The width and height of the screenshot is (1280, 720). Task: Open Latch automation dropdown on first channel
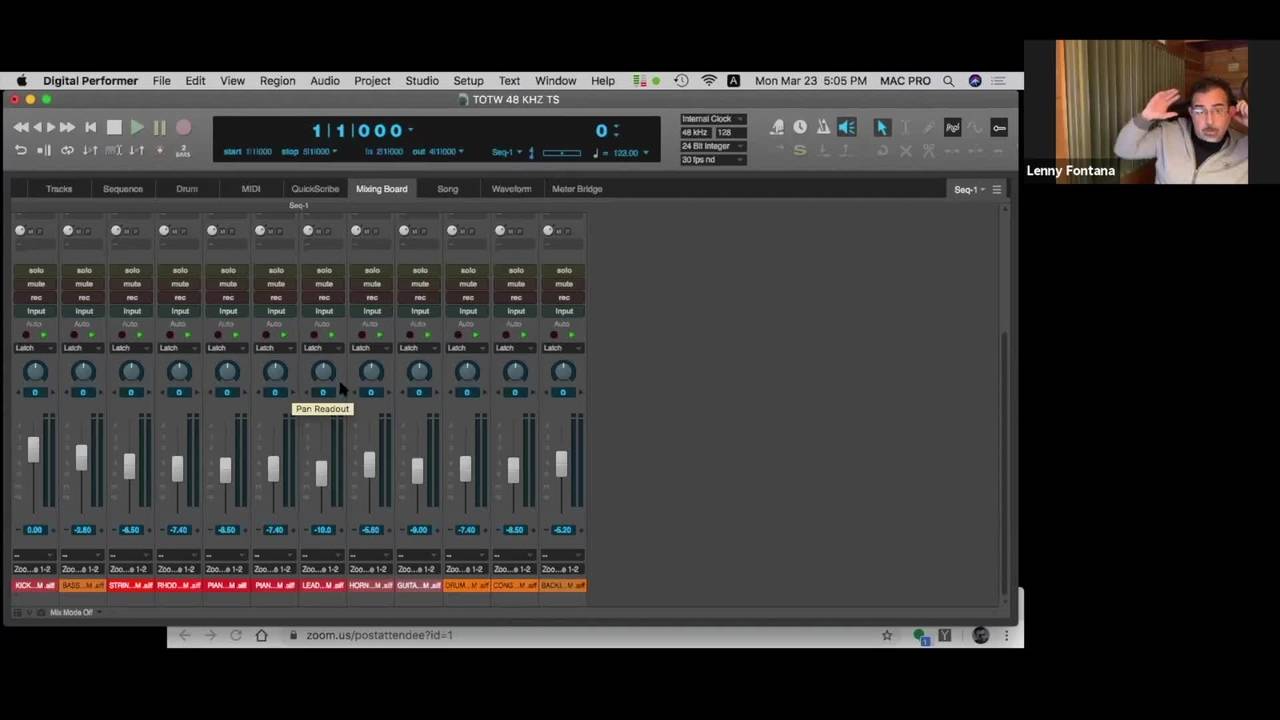[35, 348]
